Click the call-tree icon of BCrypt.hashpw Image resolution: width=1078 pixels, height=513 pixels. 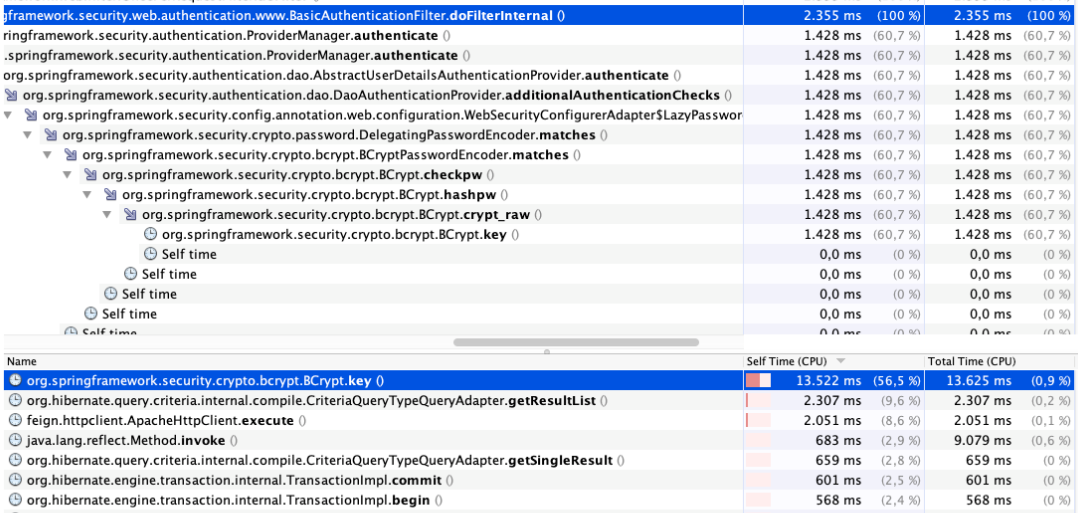(x=111, y=195)
